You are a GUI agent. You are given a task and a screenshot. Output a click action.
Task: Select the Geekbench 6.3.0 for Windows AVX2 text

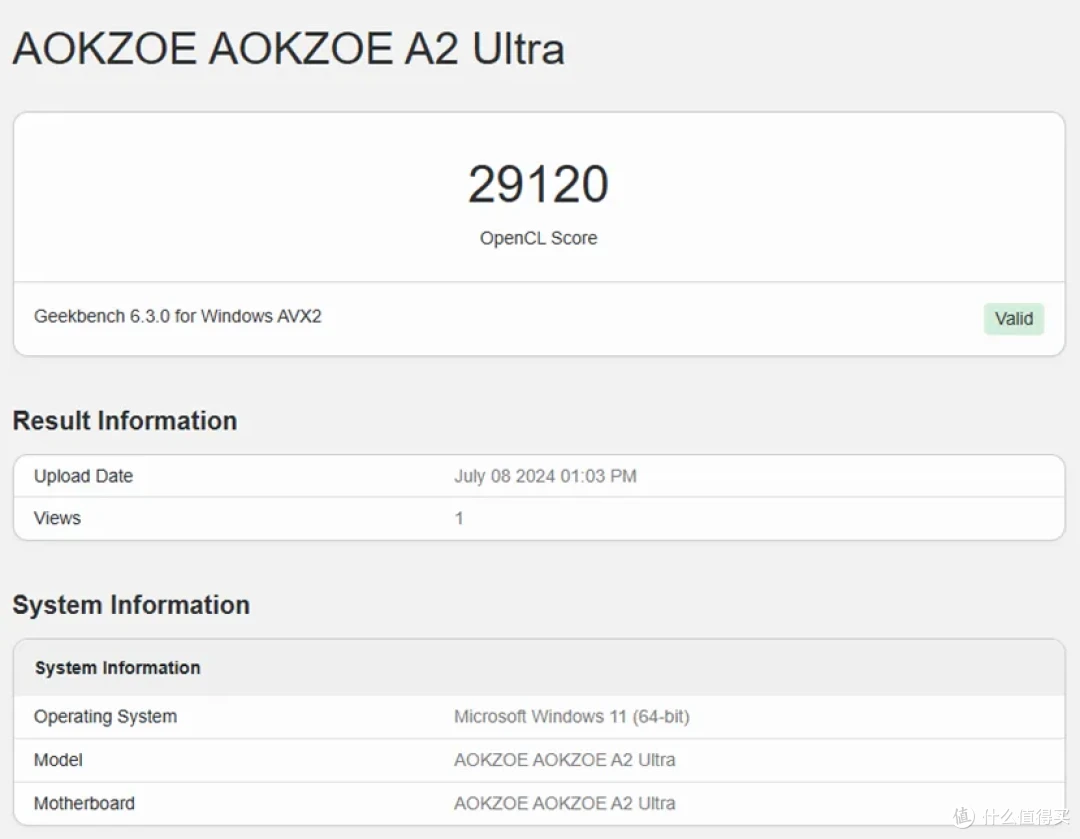178,316
